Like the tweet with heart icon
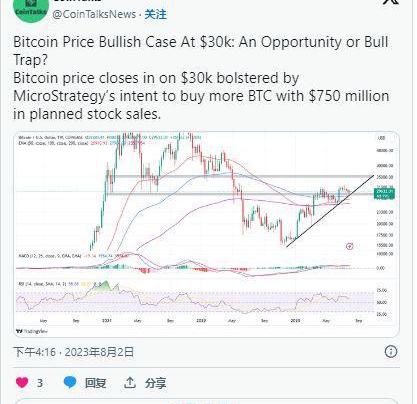The width and height of the screenshot is (417, 404). point(22,382)
